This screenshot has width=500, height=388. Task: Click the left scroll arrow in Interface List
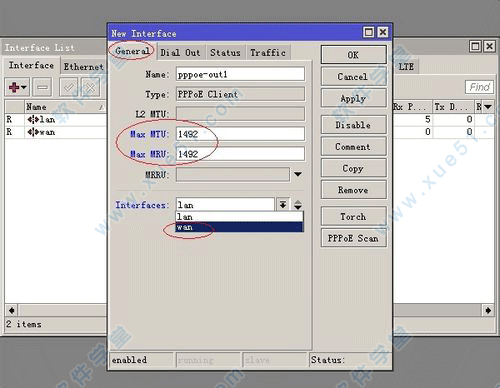click(x=12, y=310)
